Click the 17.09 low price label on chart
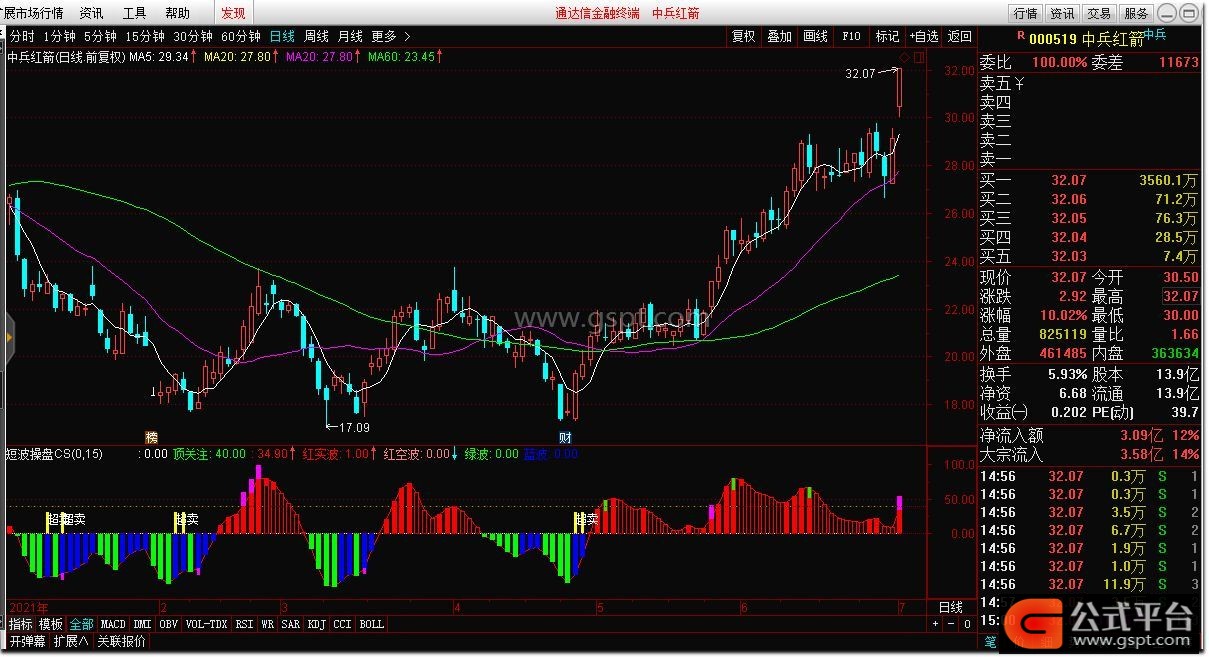The image size is (1209, 657). [x=355, y=427]
